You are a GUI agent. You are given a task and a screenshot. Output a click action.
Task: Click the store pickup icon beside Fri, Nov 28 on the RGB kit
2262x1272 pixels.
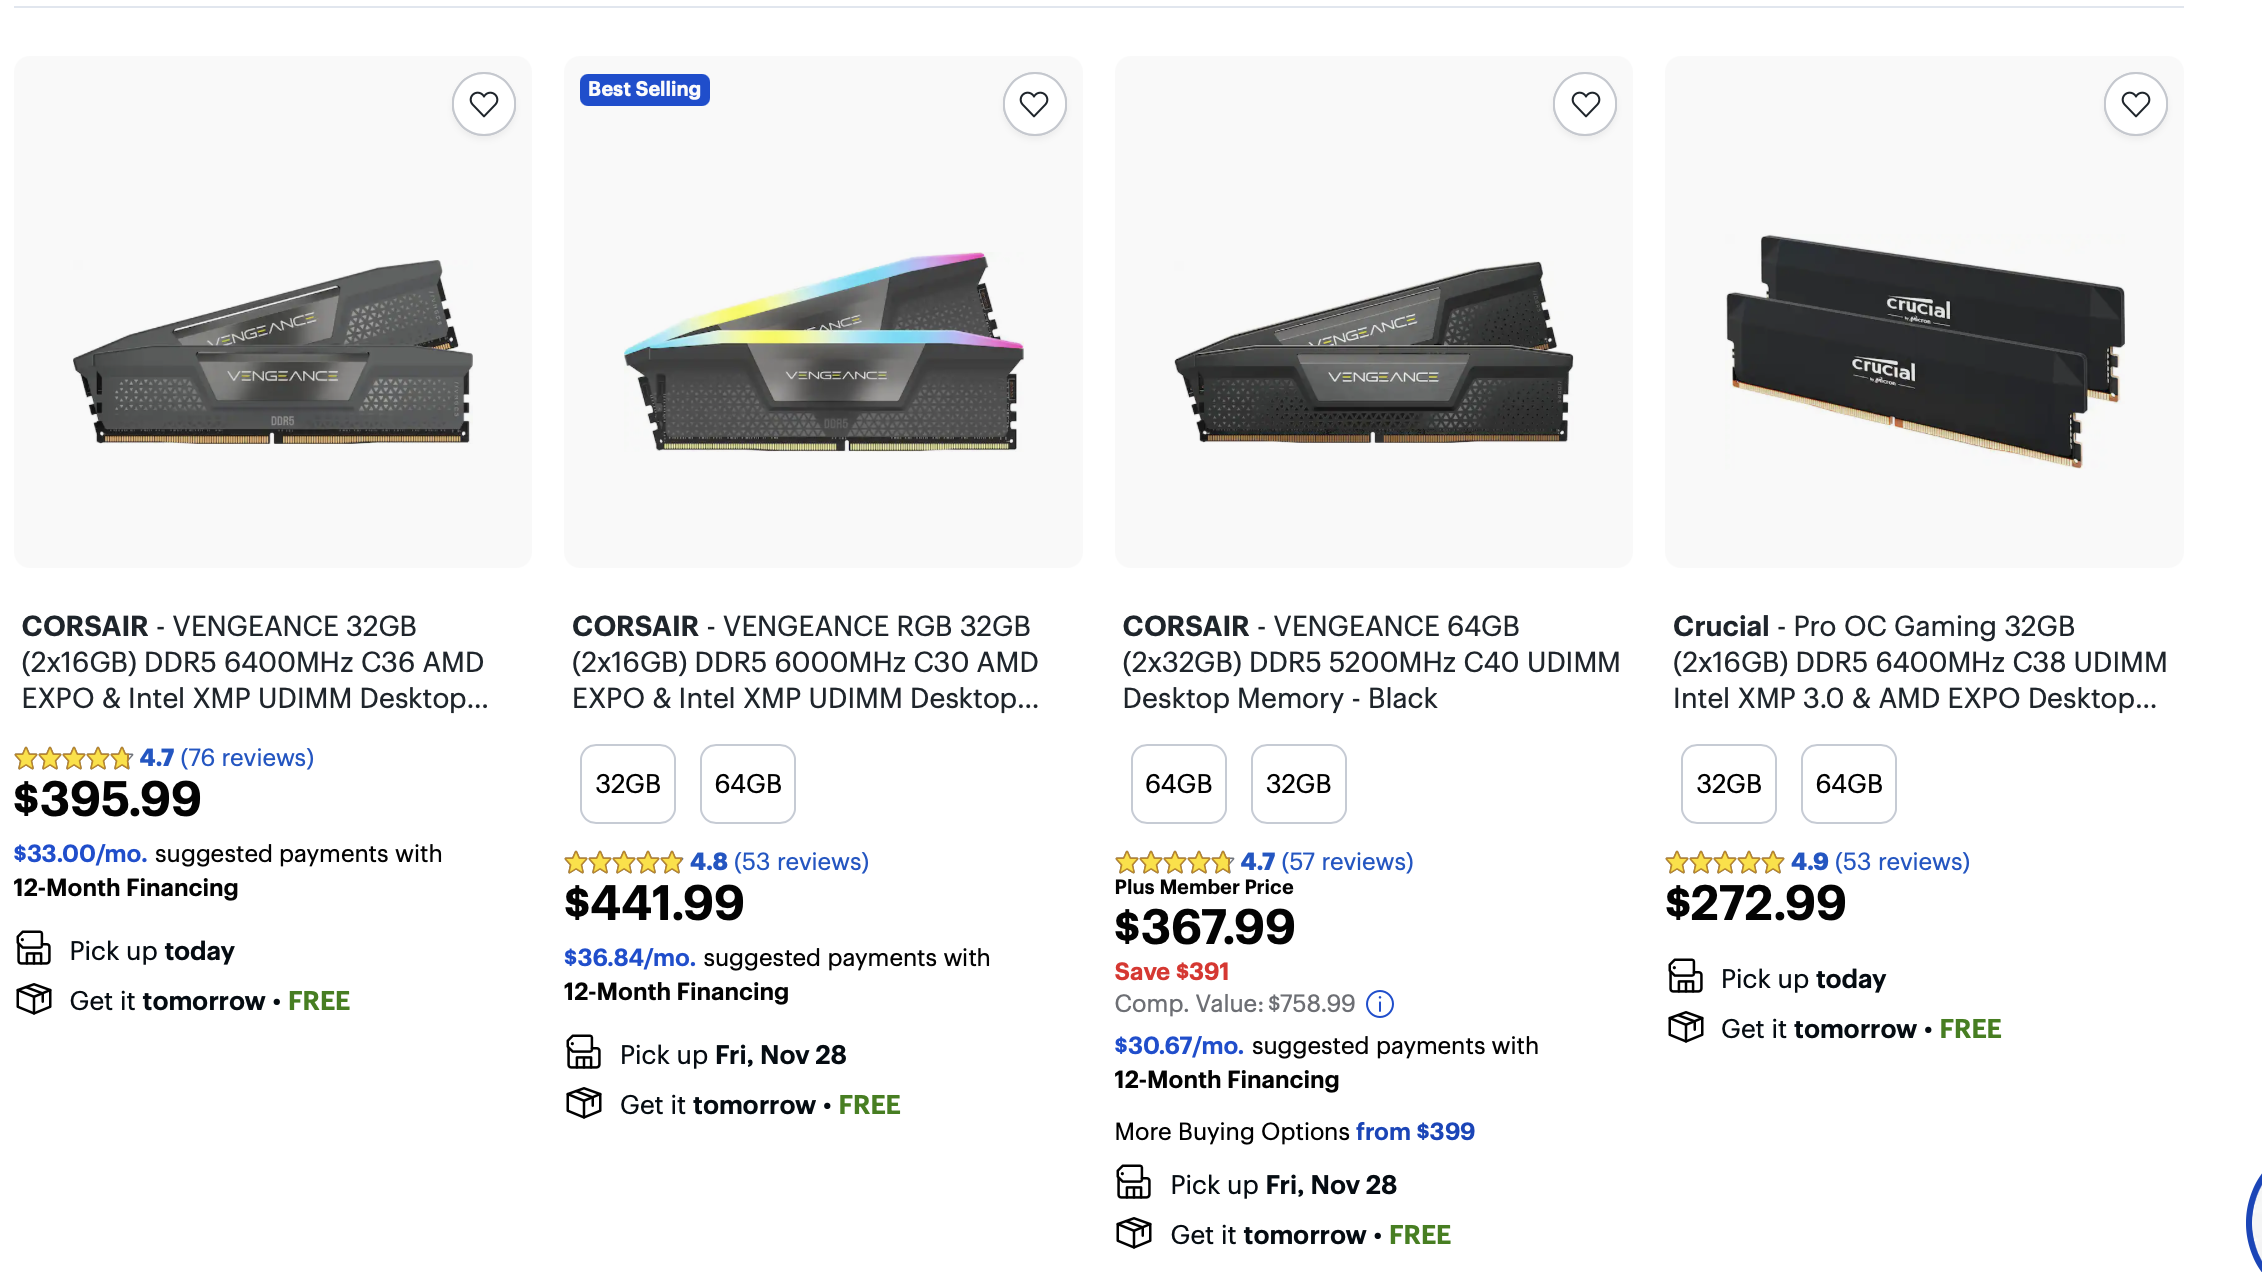(x=584, y=1052)
